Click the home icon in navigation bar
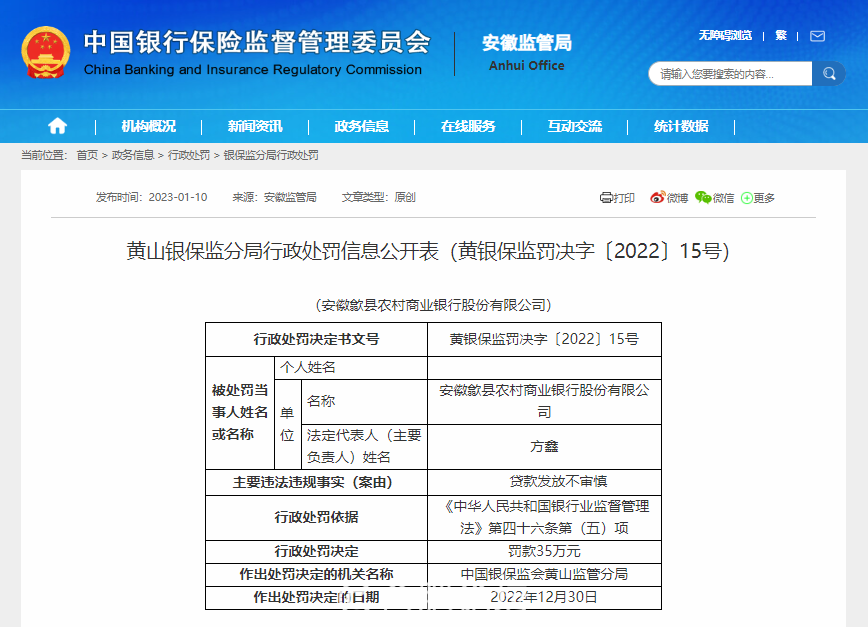 (57, 126)
